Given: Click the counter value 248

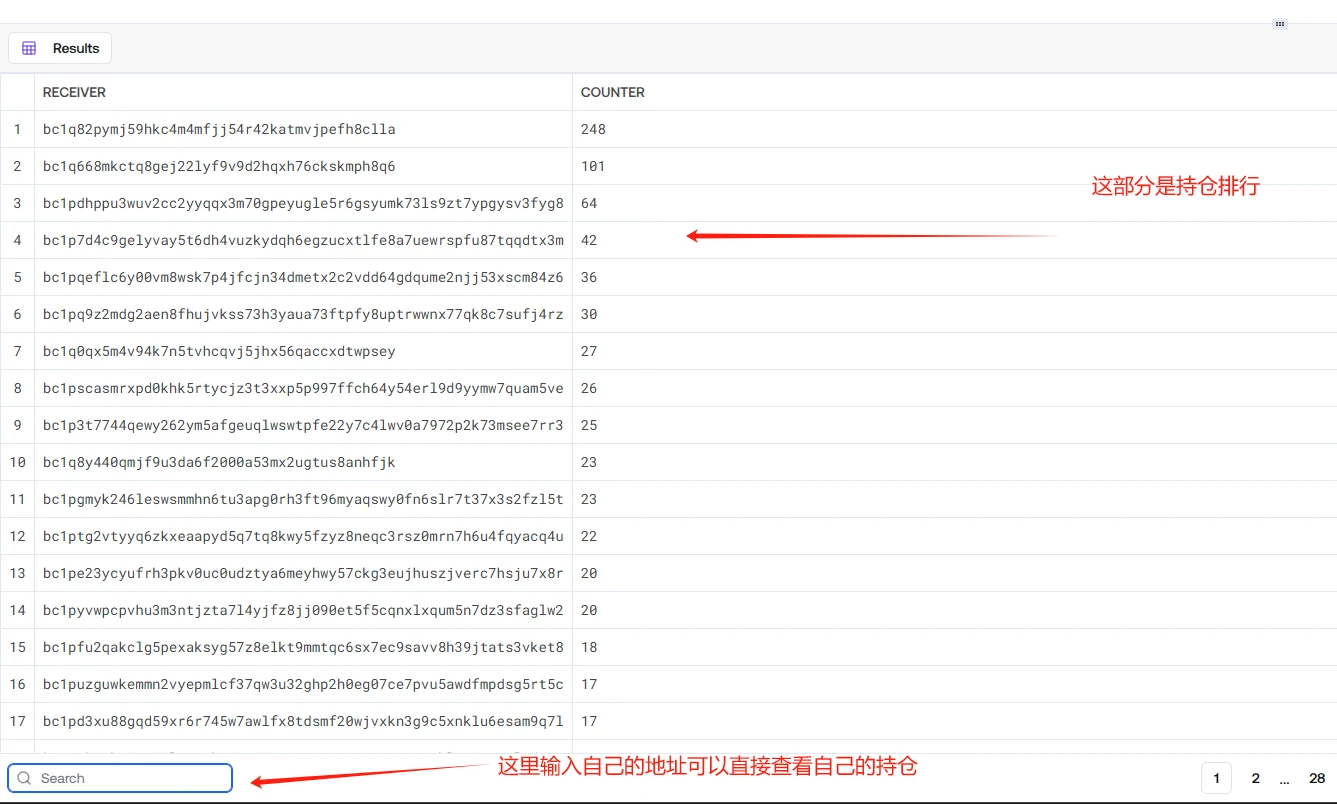Looking at the screenshot, I should 593,129.
